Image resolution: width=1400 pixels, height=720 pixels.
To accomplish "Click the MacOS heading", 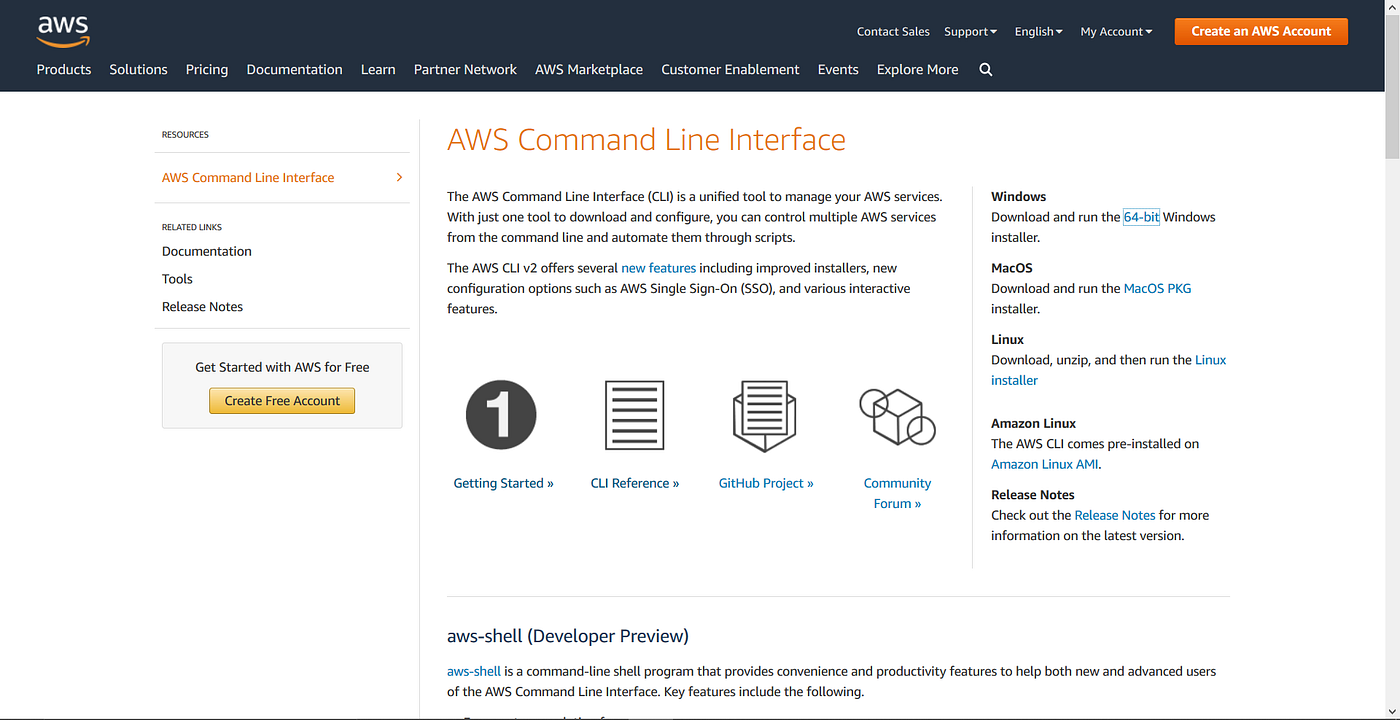I will 1011,268.
